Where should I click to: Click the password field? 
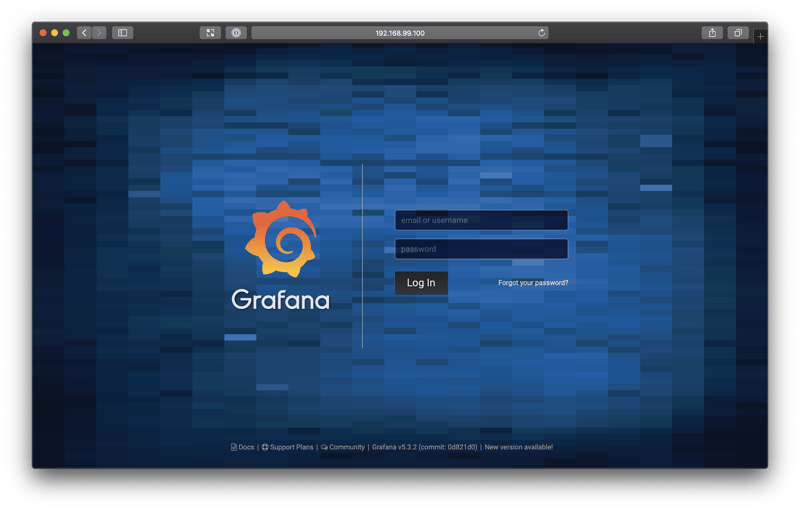pos(481,249)
